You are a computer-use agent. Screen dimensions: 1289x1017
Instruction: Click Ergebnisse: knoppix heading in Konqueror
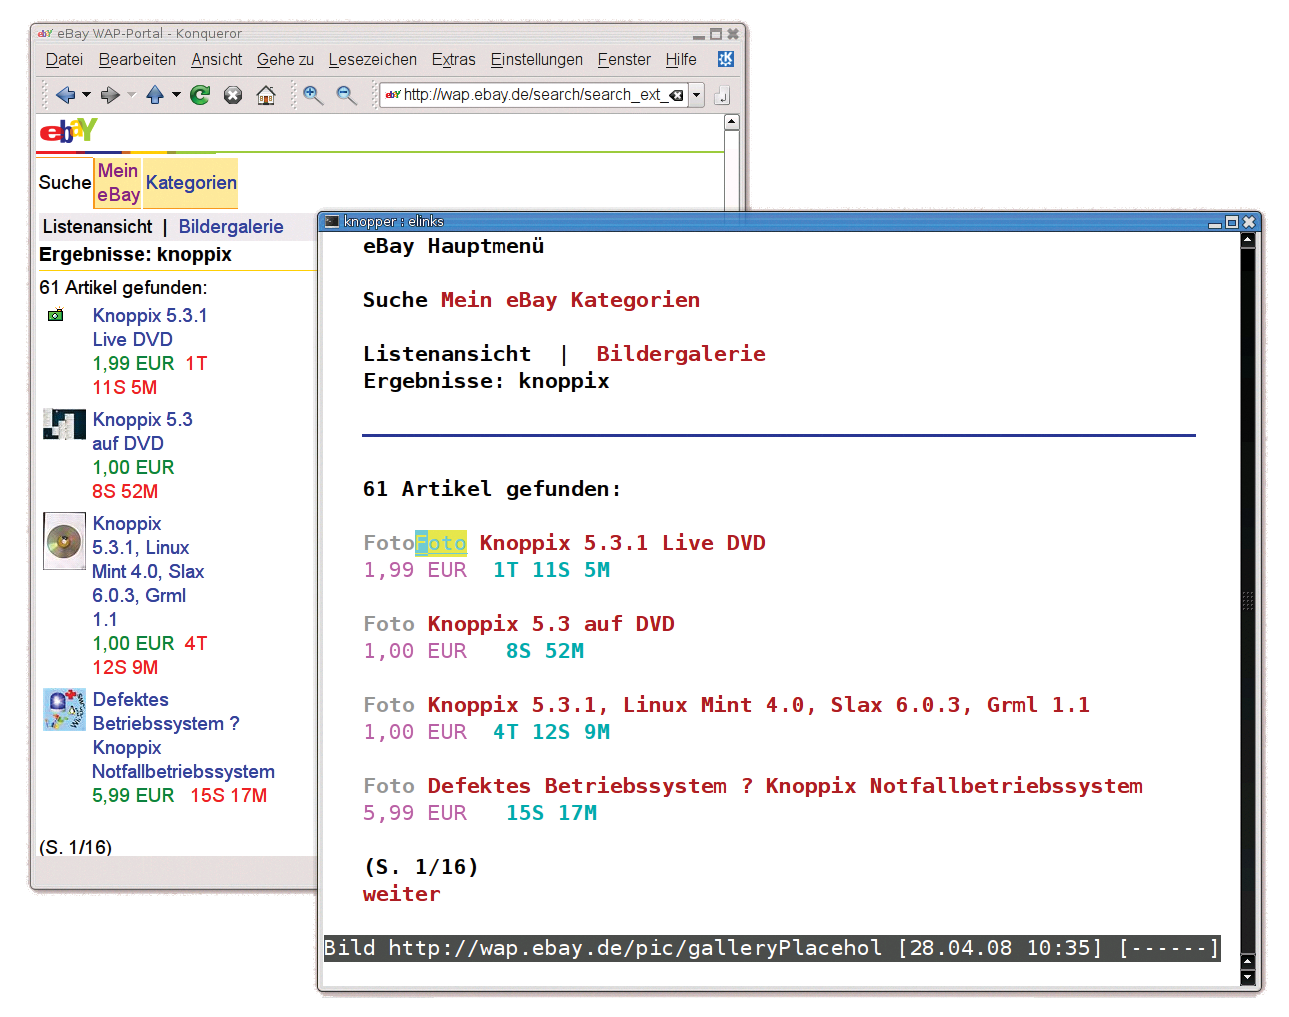pos(135,255)
